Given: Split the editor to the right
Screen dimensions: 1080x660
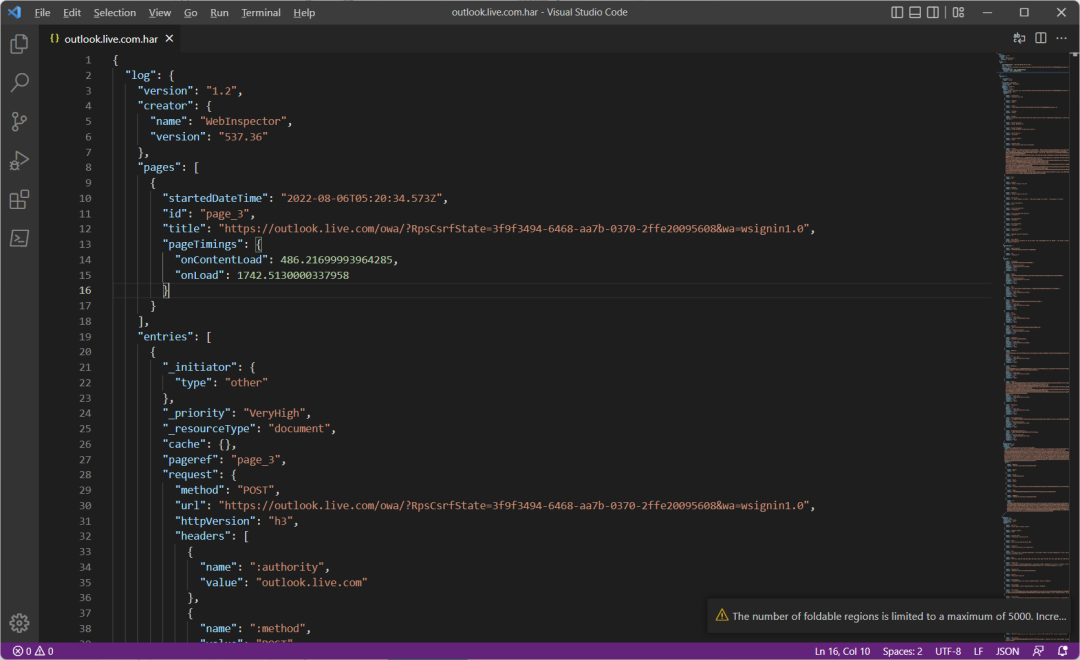Looking at the screenshot, I should (x=1041, y=39).
